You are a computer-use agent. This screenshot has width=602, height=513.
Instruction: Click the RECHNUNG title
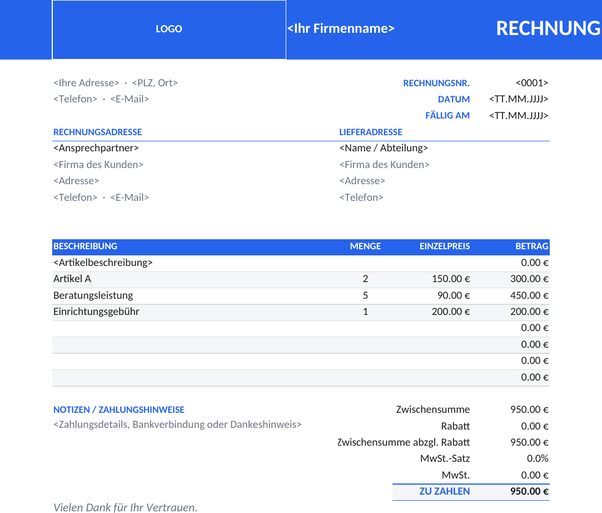548,28
